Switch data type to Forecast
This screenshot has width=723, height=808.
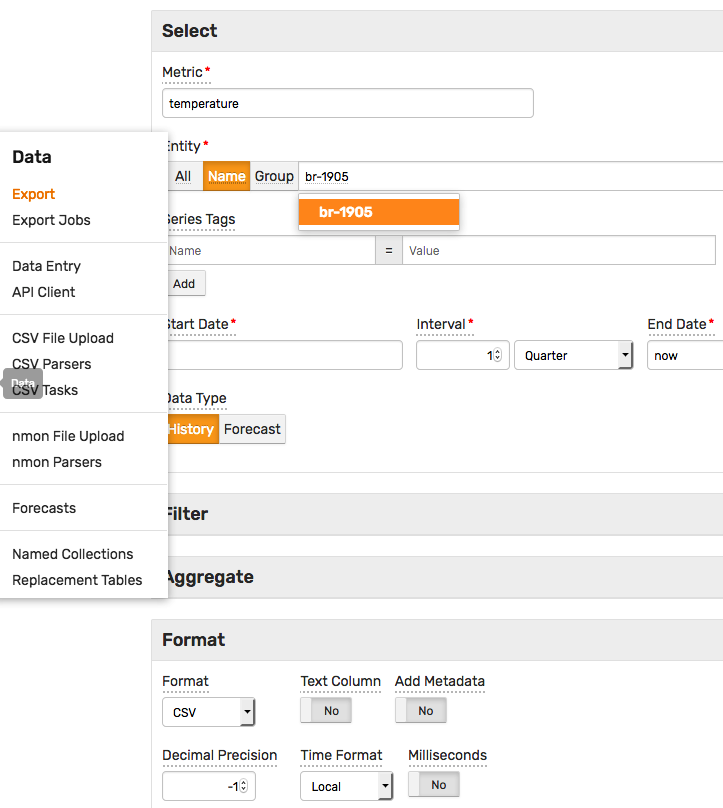pyautogui.click(x=252, y=429)
